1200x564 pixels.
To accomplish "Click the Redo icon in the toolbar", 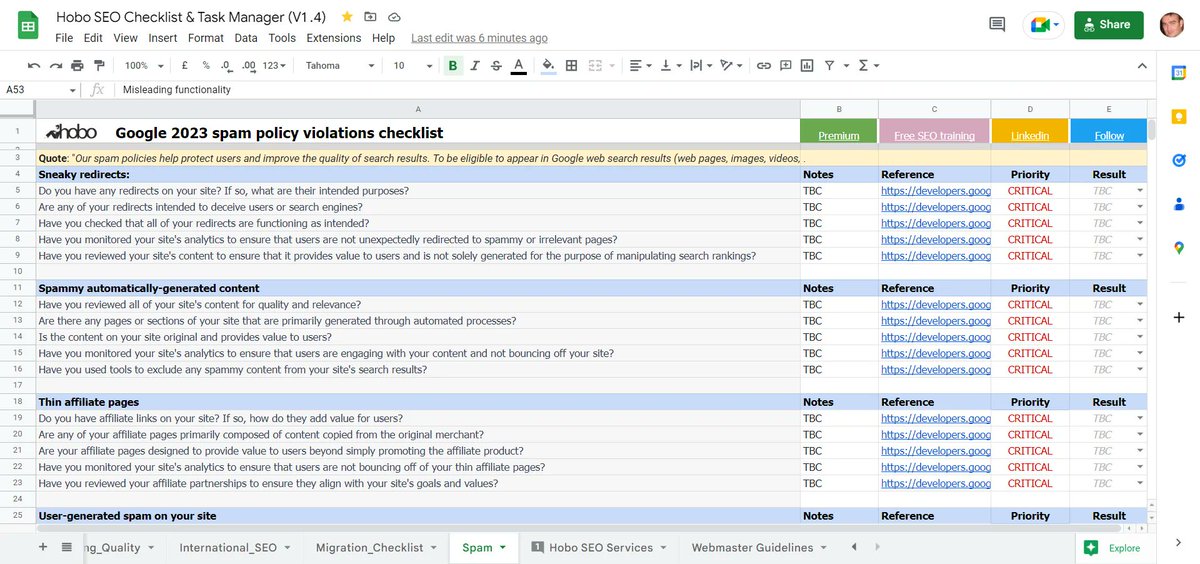I will click(56, 66).
